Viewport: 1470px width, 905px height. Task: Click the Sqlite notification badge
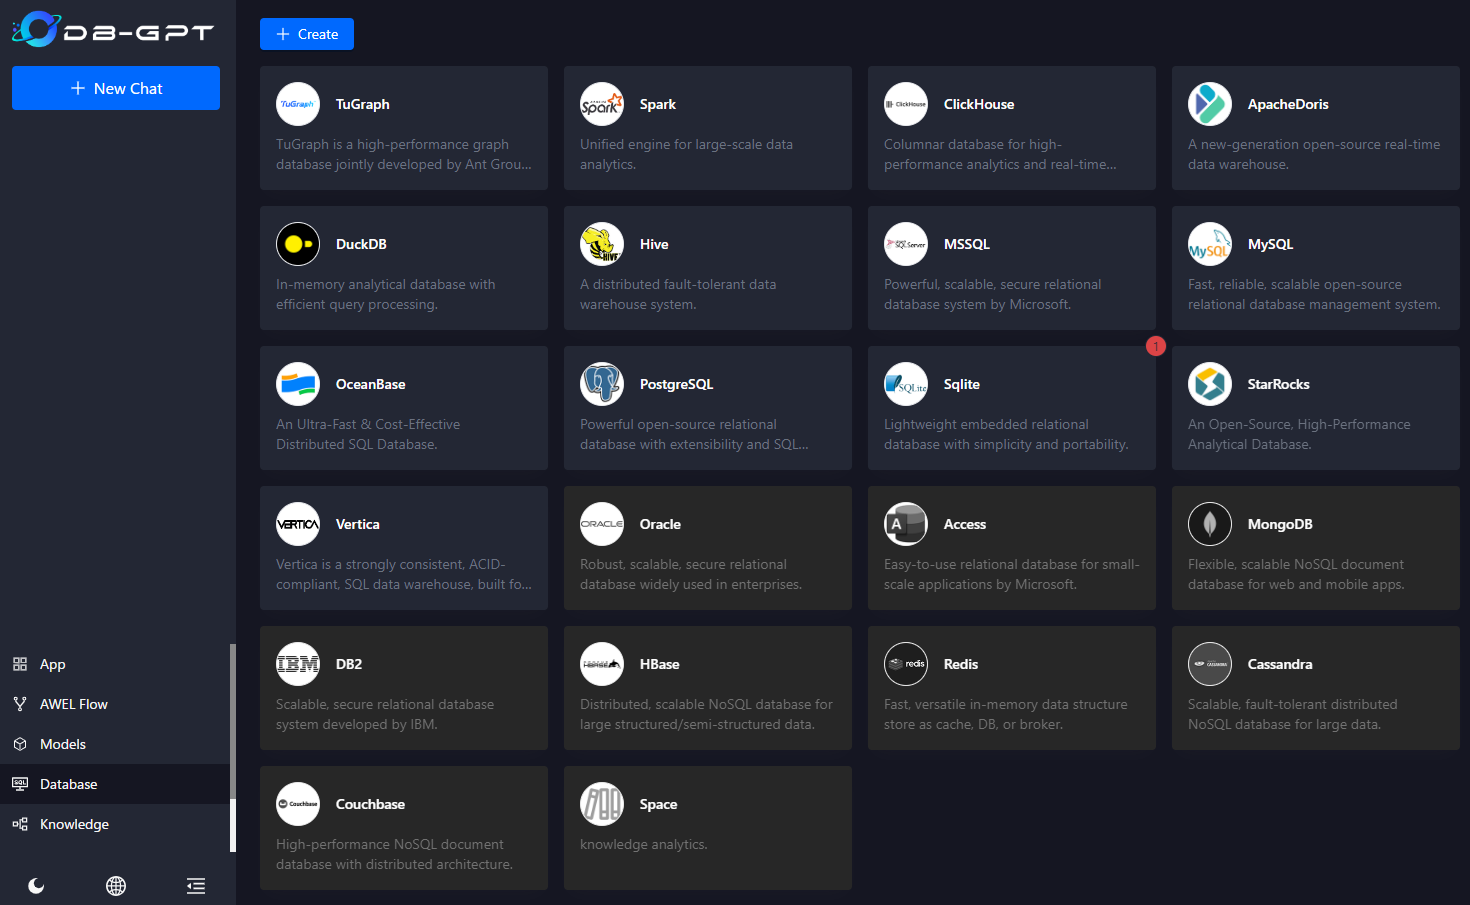(x=1156, y=346)
